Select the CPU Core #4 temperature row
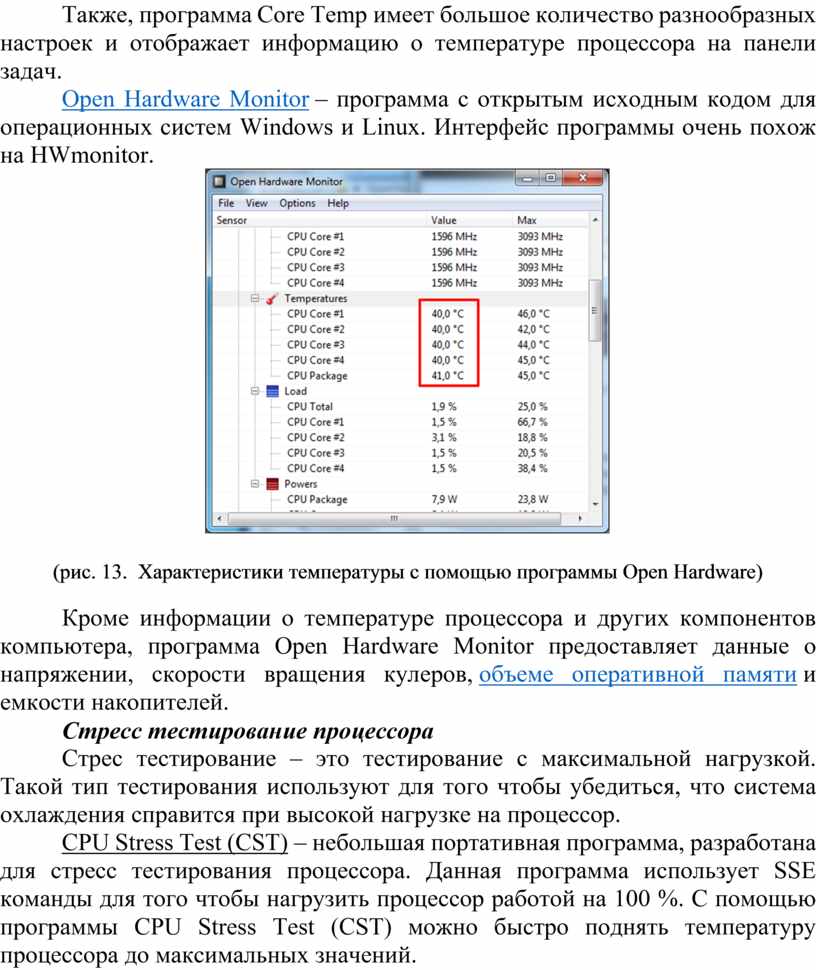The image size is (816, 970). click(x=401, y=360)
